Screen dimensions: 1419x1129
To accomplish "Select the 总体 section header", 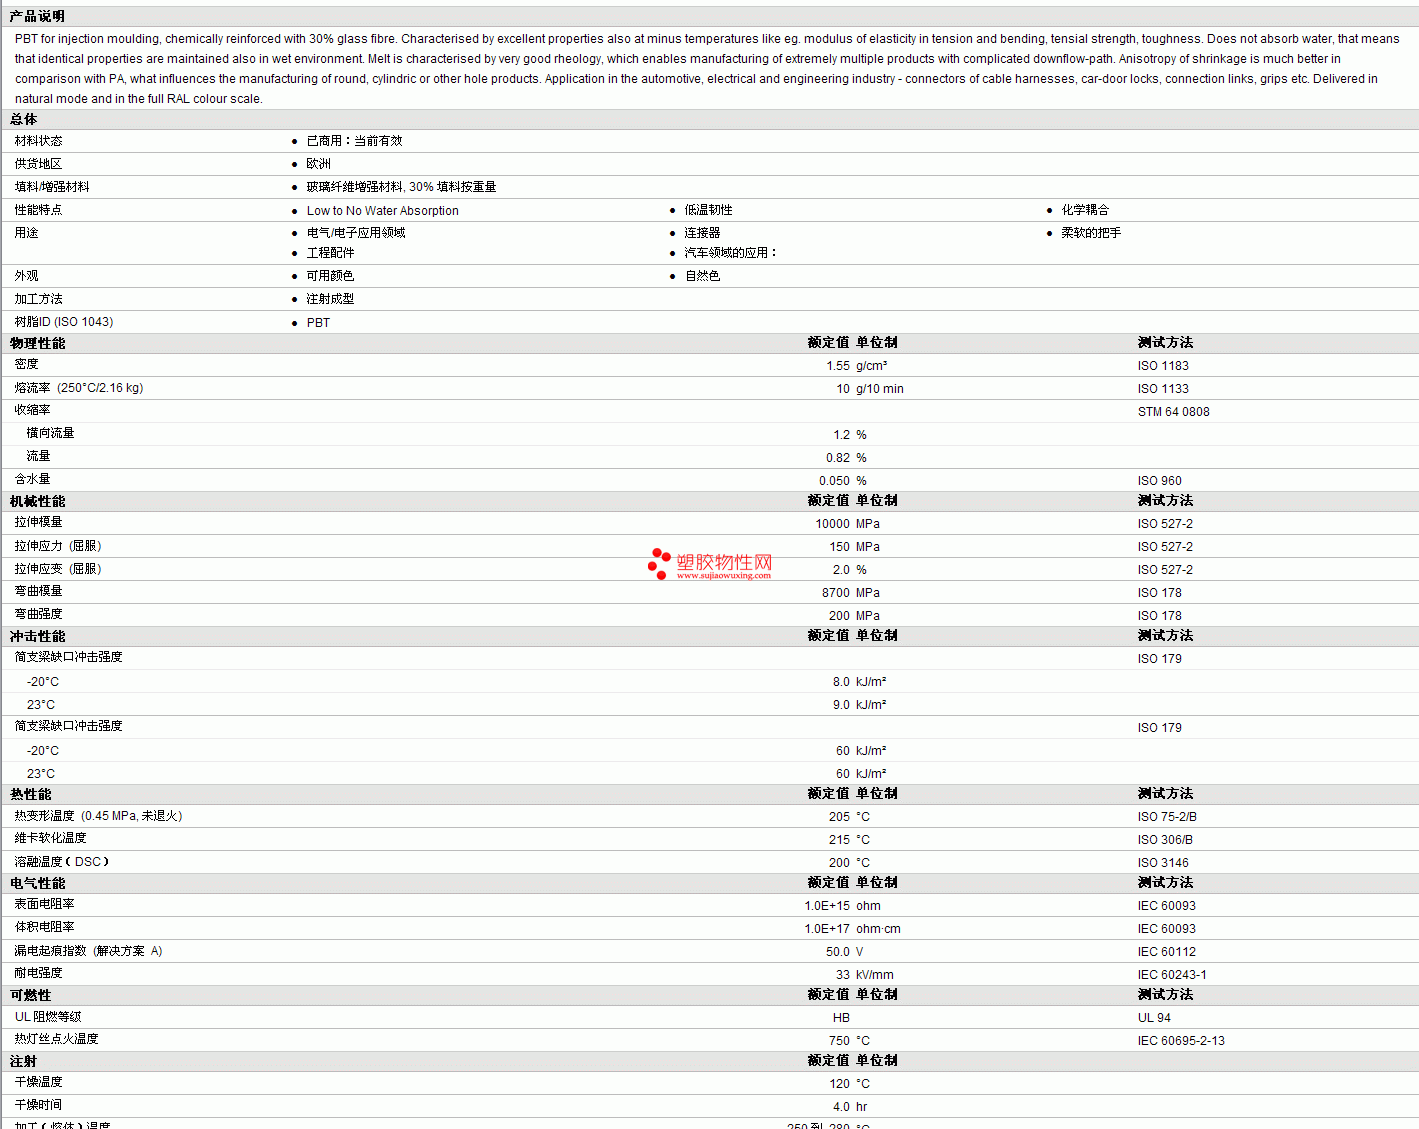I will click(x=23, y=119).
